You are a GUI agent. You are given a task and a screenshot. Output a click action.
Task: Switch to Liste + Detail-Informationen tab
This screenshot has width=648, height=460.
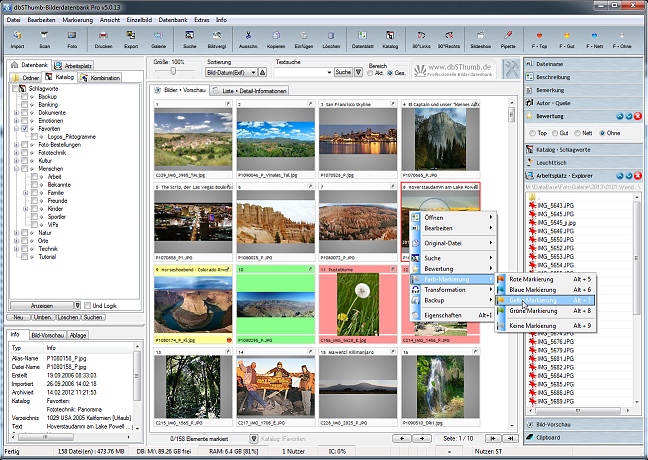[x=247, y=90]
